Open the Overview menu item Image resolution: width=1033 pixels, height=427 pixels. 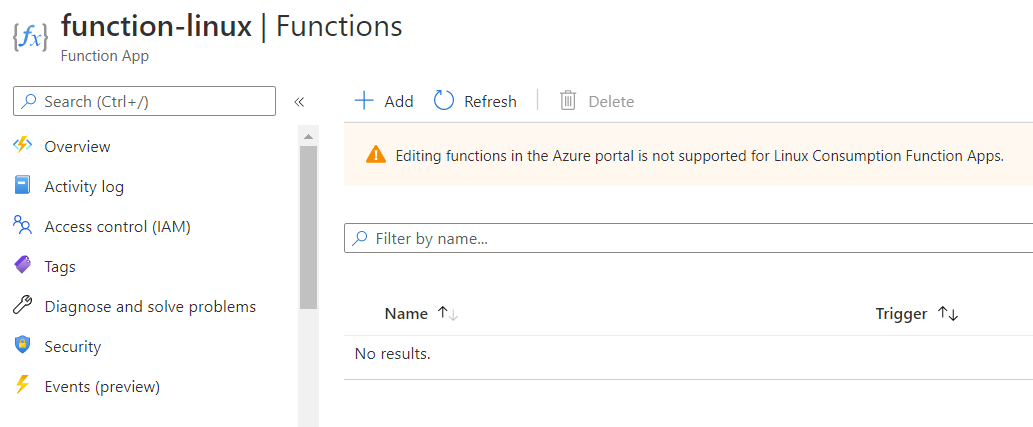[x=77, y=146]
